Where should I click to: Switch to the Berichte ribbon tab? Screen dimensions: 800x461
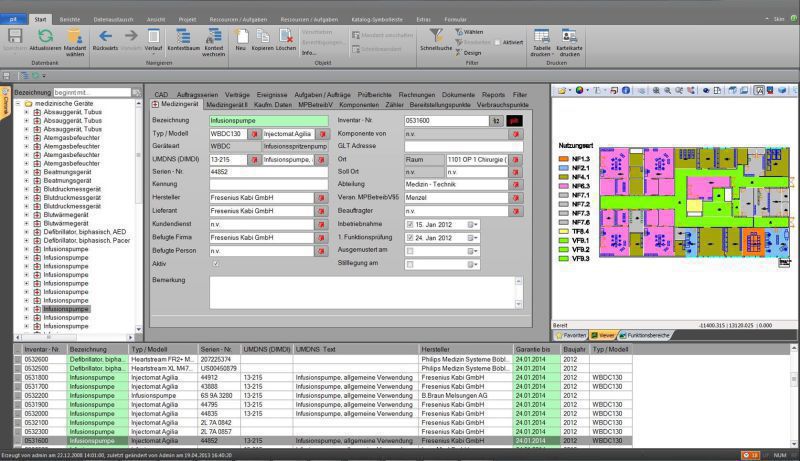point(70,19)
